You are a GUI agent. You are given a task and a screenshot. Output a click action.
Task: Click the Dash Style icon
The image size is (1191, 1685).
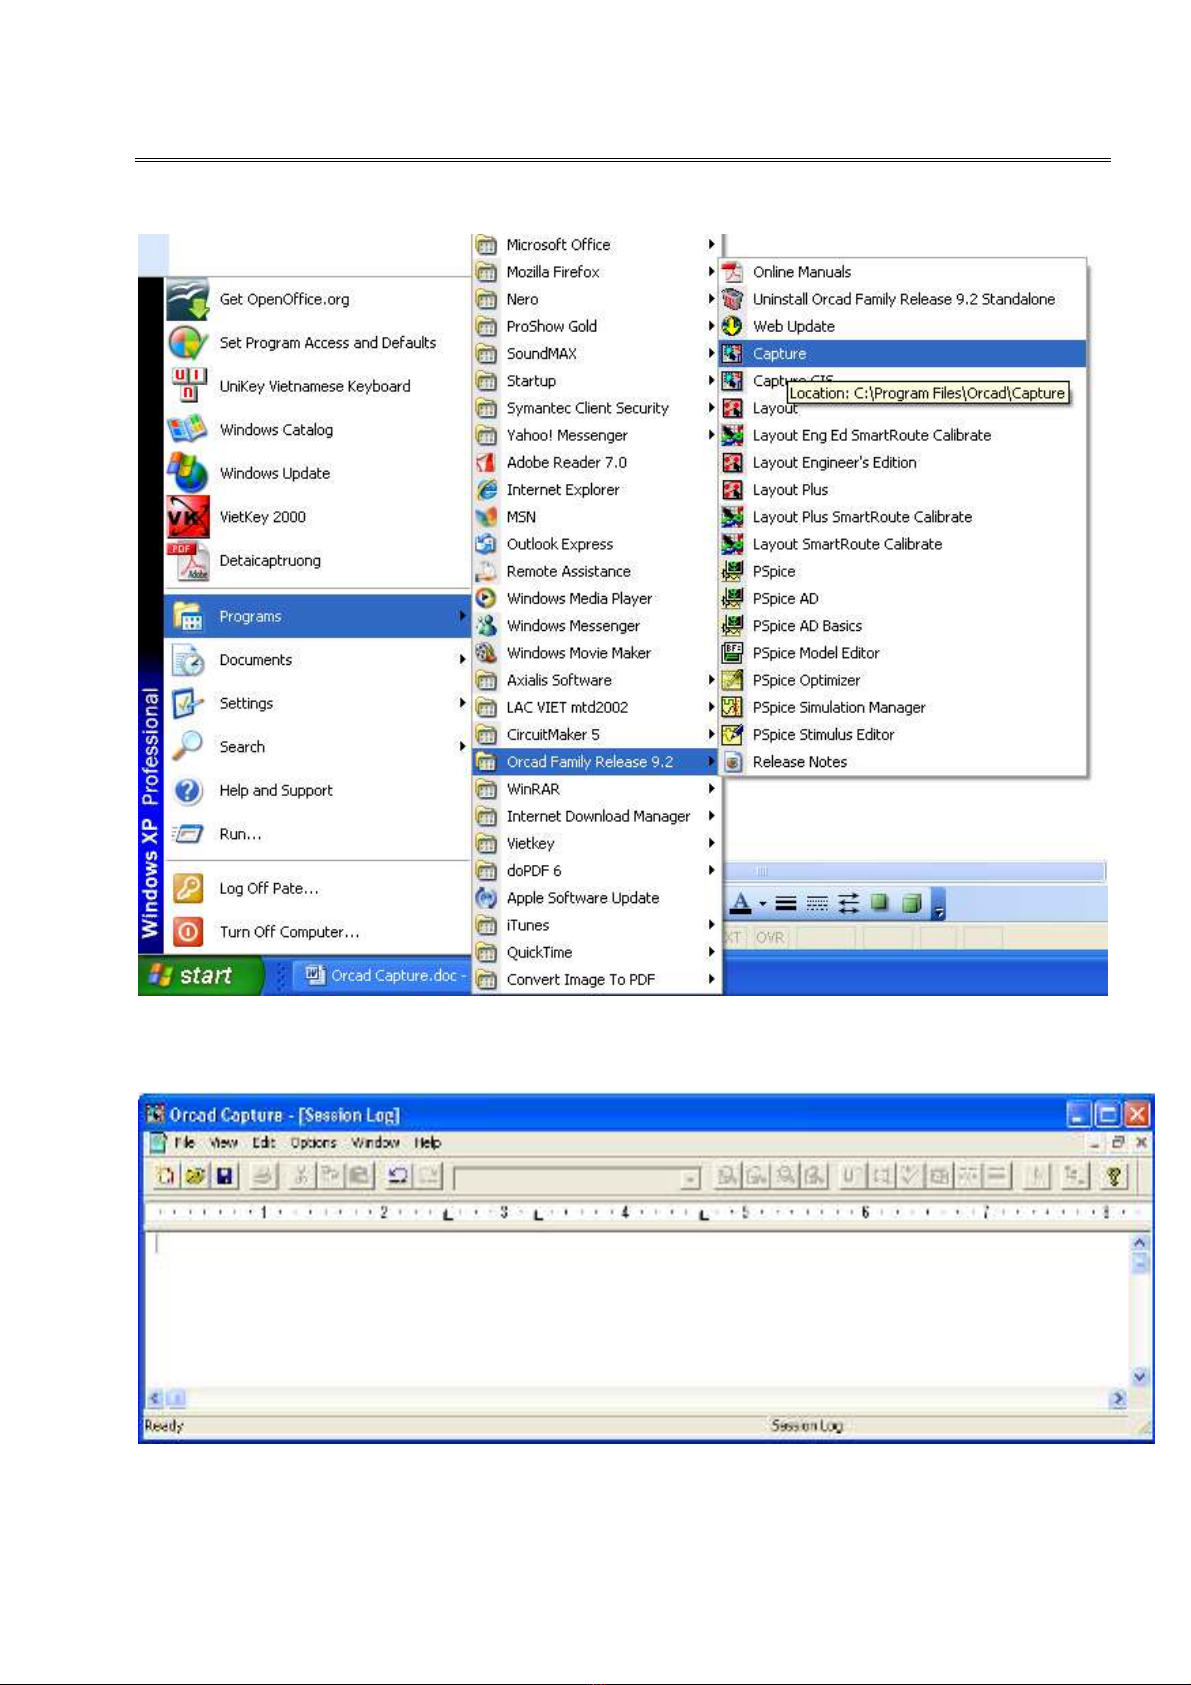817,904
